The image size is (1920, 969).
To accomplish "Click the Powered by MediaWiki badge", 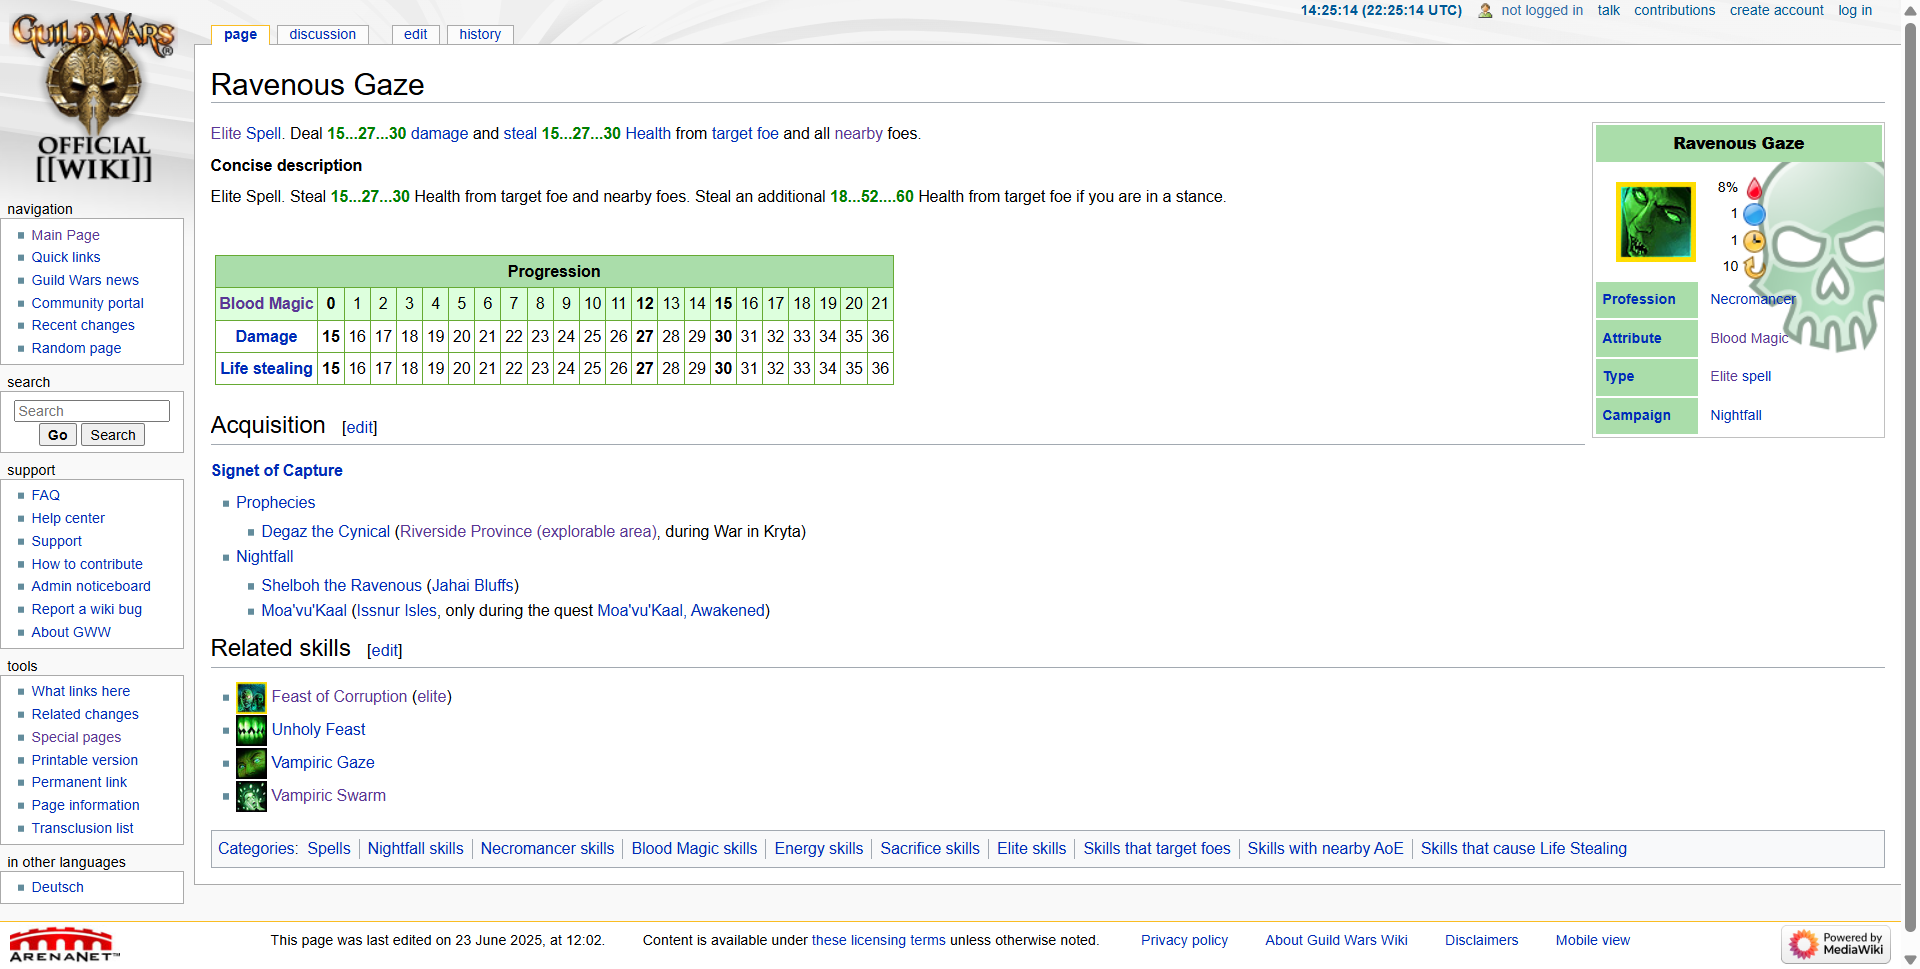I will click(1836, 944).
